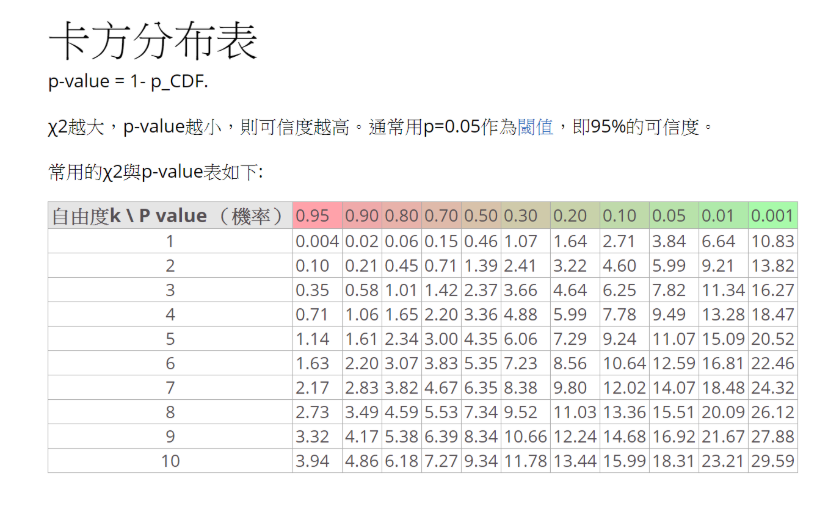Screen dimensions: 833x508
Task: Click the value 26.12 in row 8
Action: point(772,412)
